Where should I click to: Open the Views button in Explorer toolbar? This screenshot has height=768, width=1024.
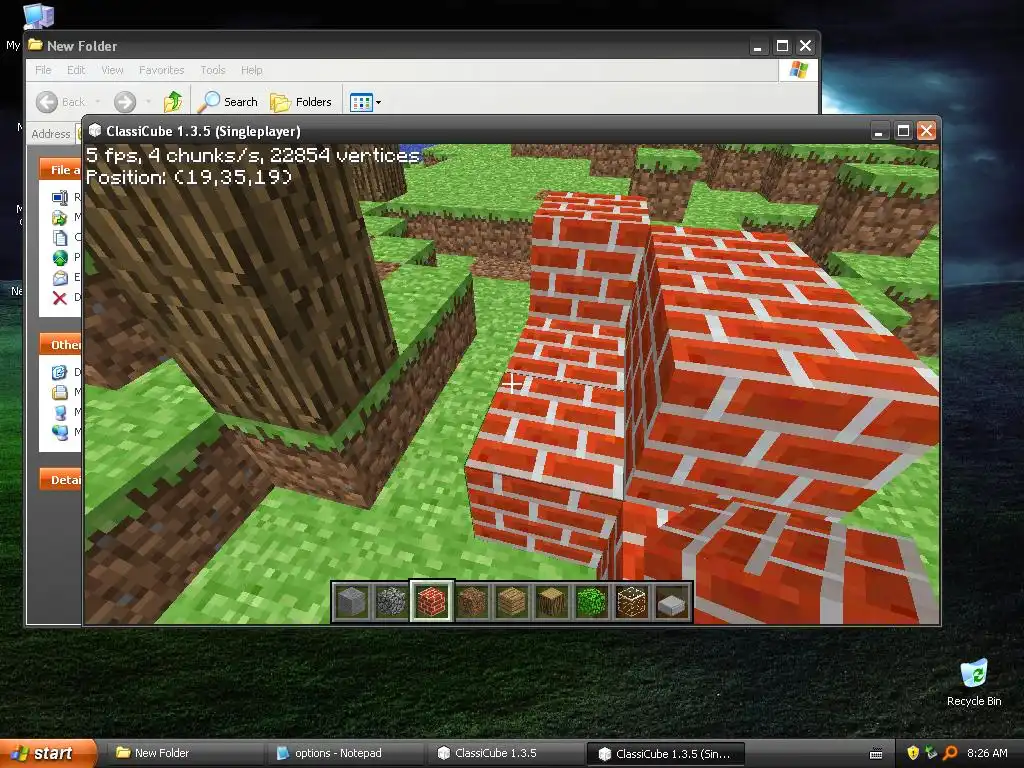361,102
